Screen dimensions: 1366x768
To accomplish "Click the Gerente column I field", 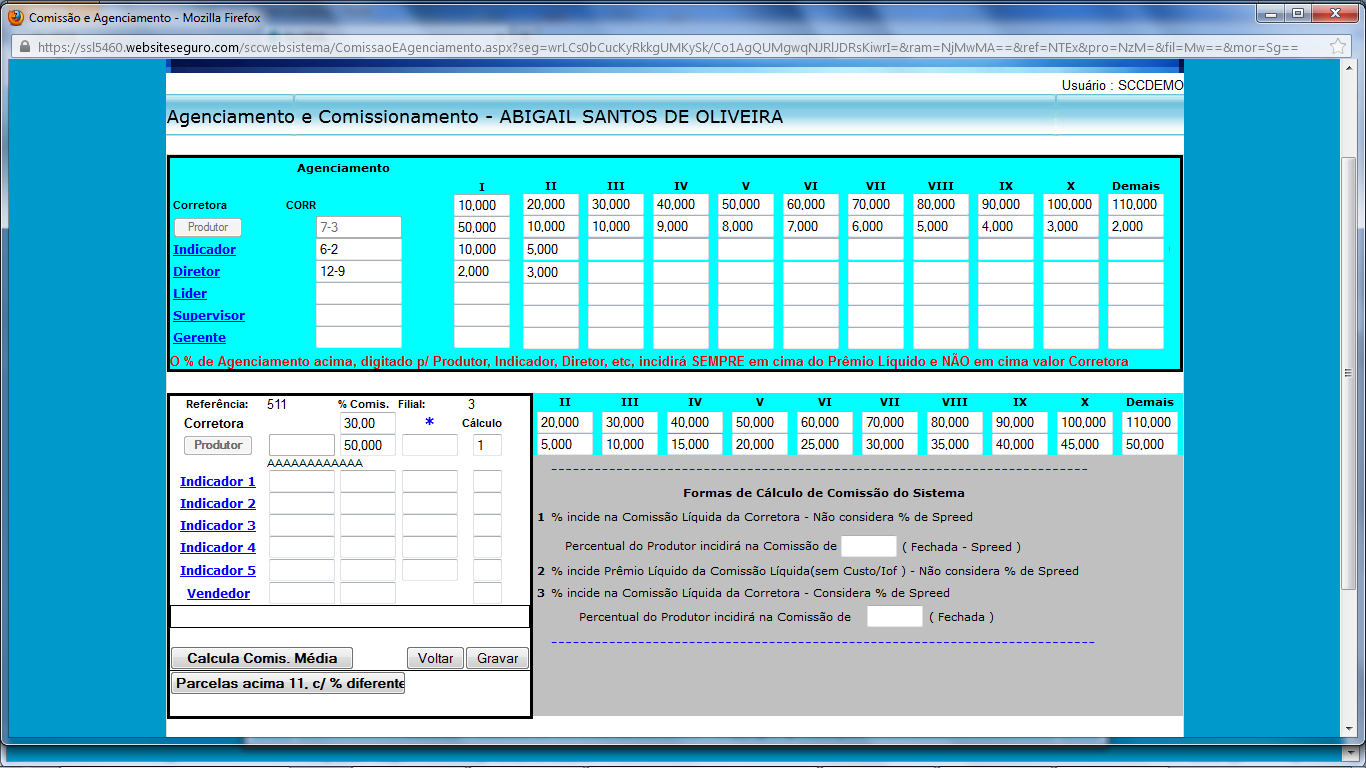I will [482, 337].
